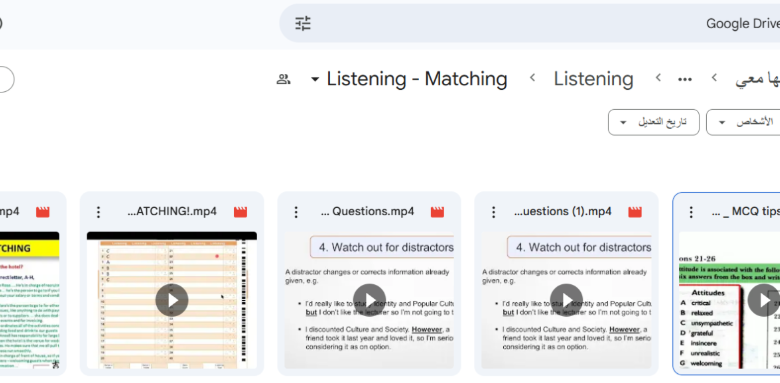780x383 pixels.
Task: Play the MCQ tips video preview
Action: click(x=764, y=300)
